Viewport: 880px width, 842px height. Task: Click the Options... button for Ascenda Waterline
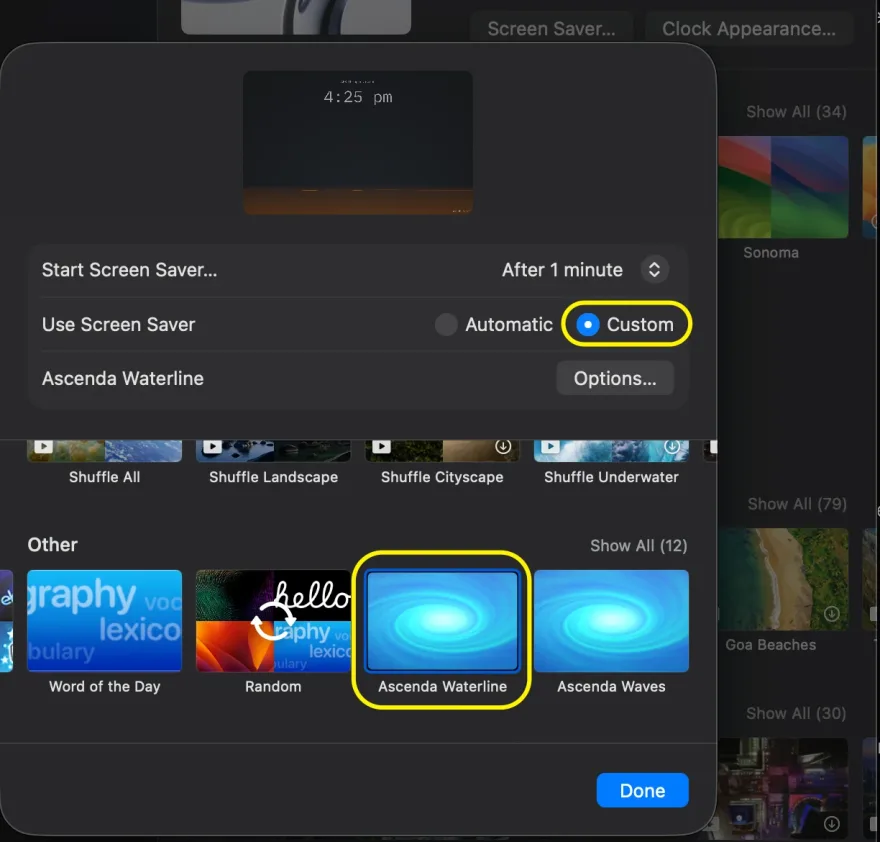pos(615,378)
